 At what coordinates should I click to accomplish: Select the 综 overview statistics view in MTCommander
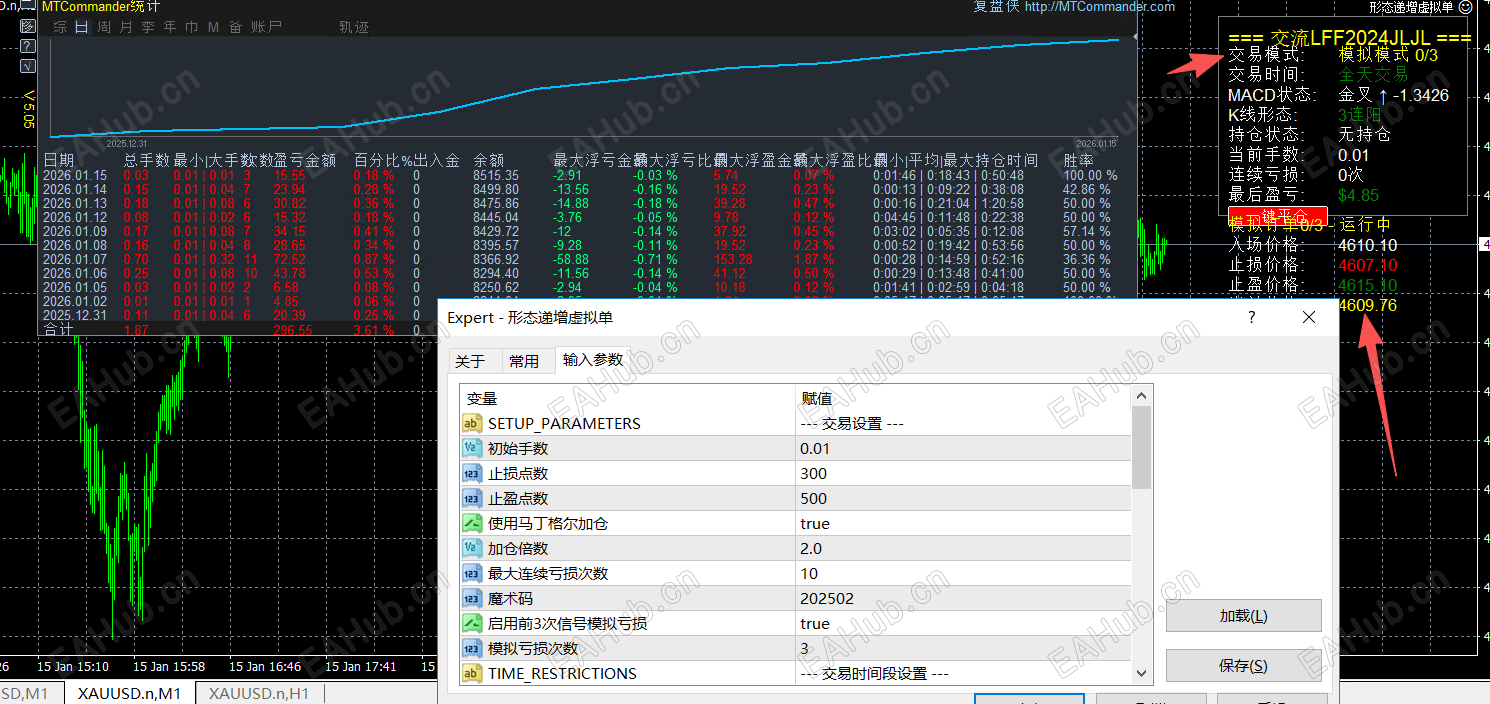[60, 27]
